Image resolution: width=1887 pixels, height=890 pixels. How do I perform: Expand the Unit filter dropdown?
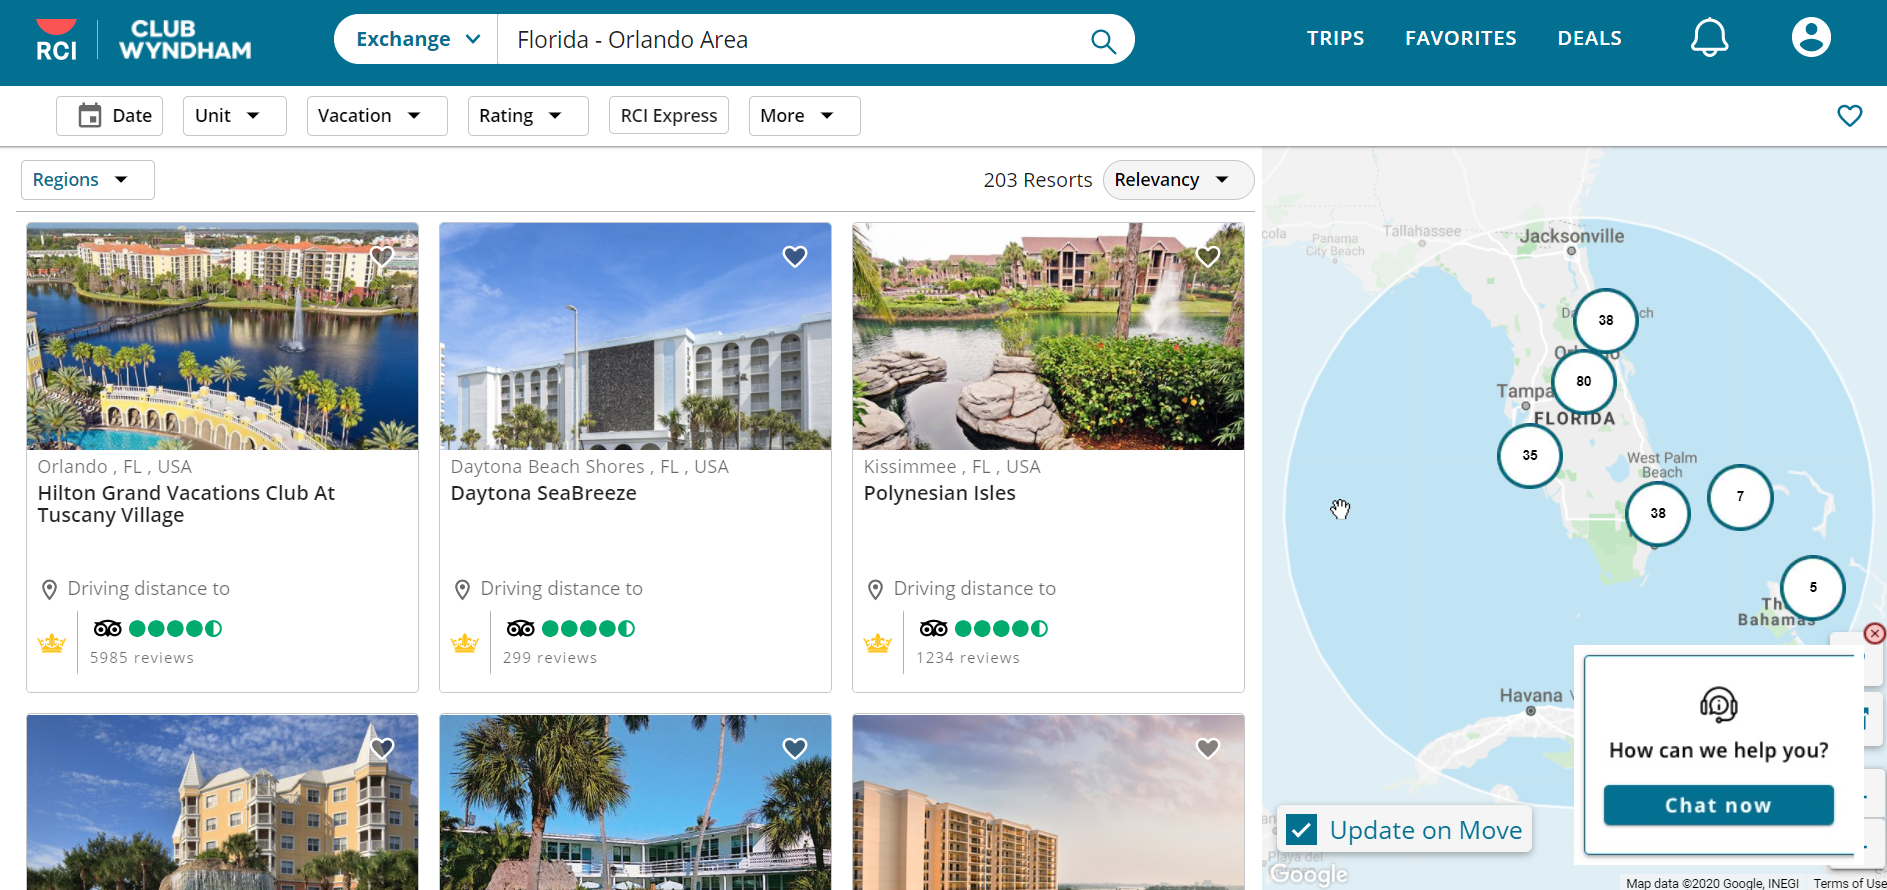tap(235, 116)
